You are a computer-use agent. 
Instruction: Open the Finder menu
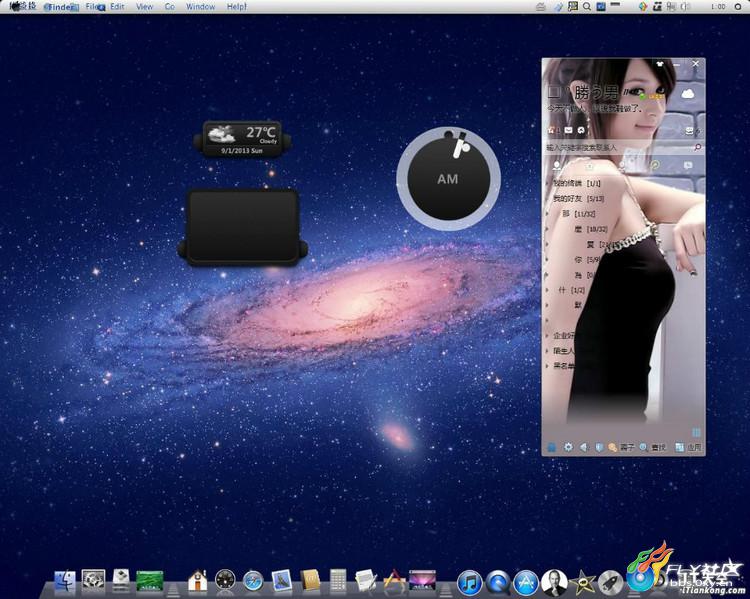click(60, 7)
